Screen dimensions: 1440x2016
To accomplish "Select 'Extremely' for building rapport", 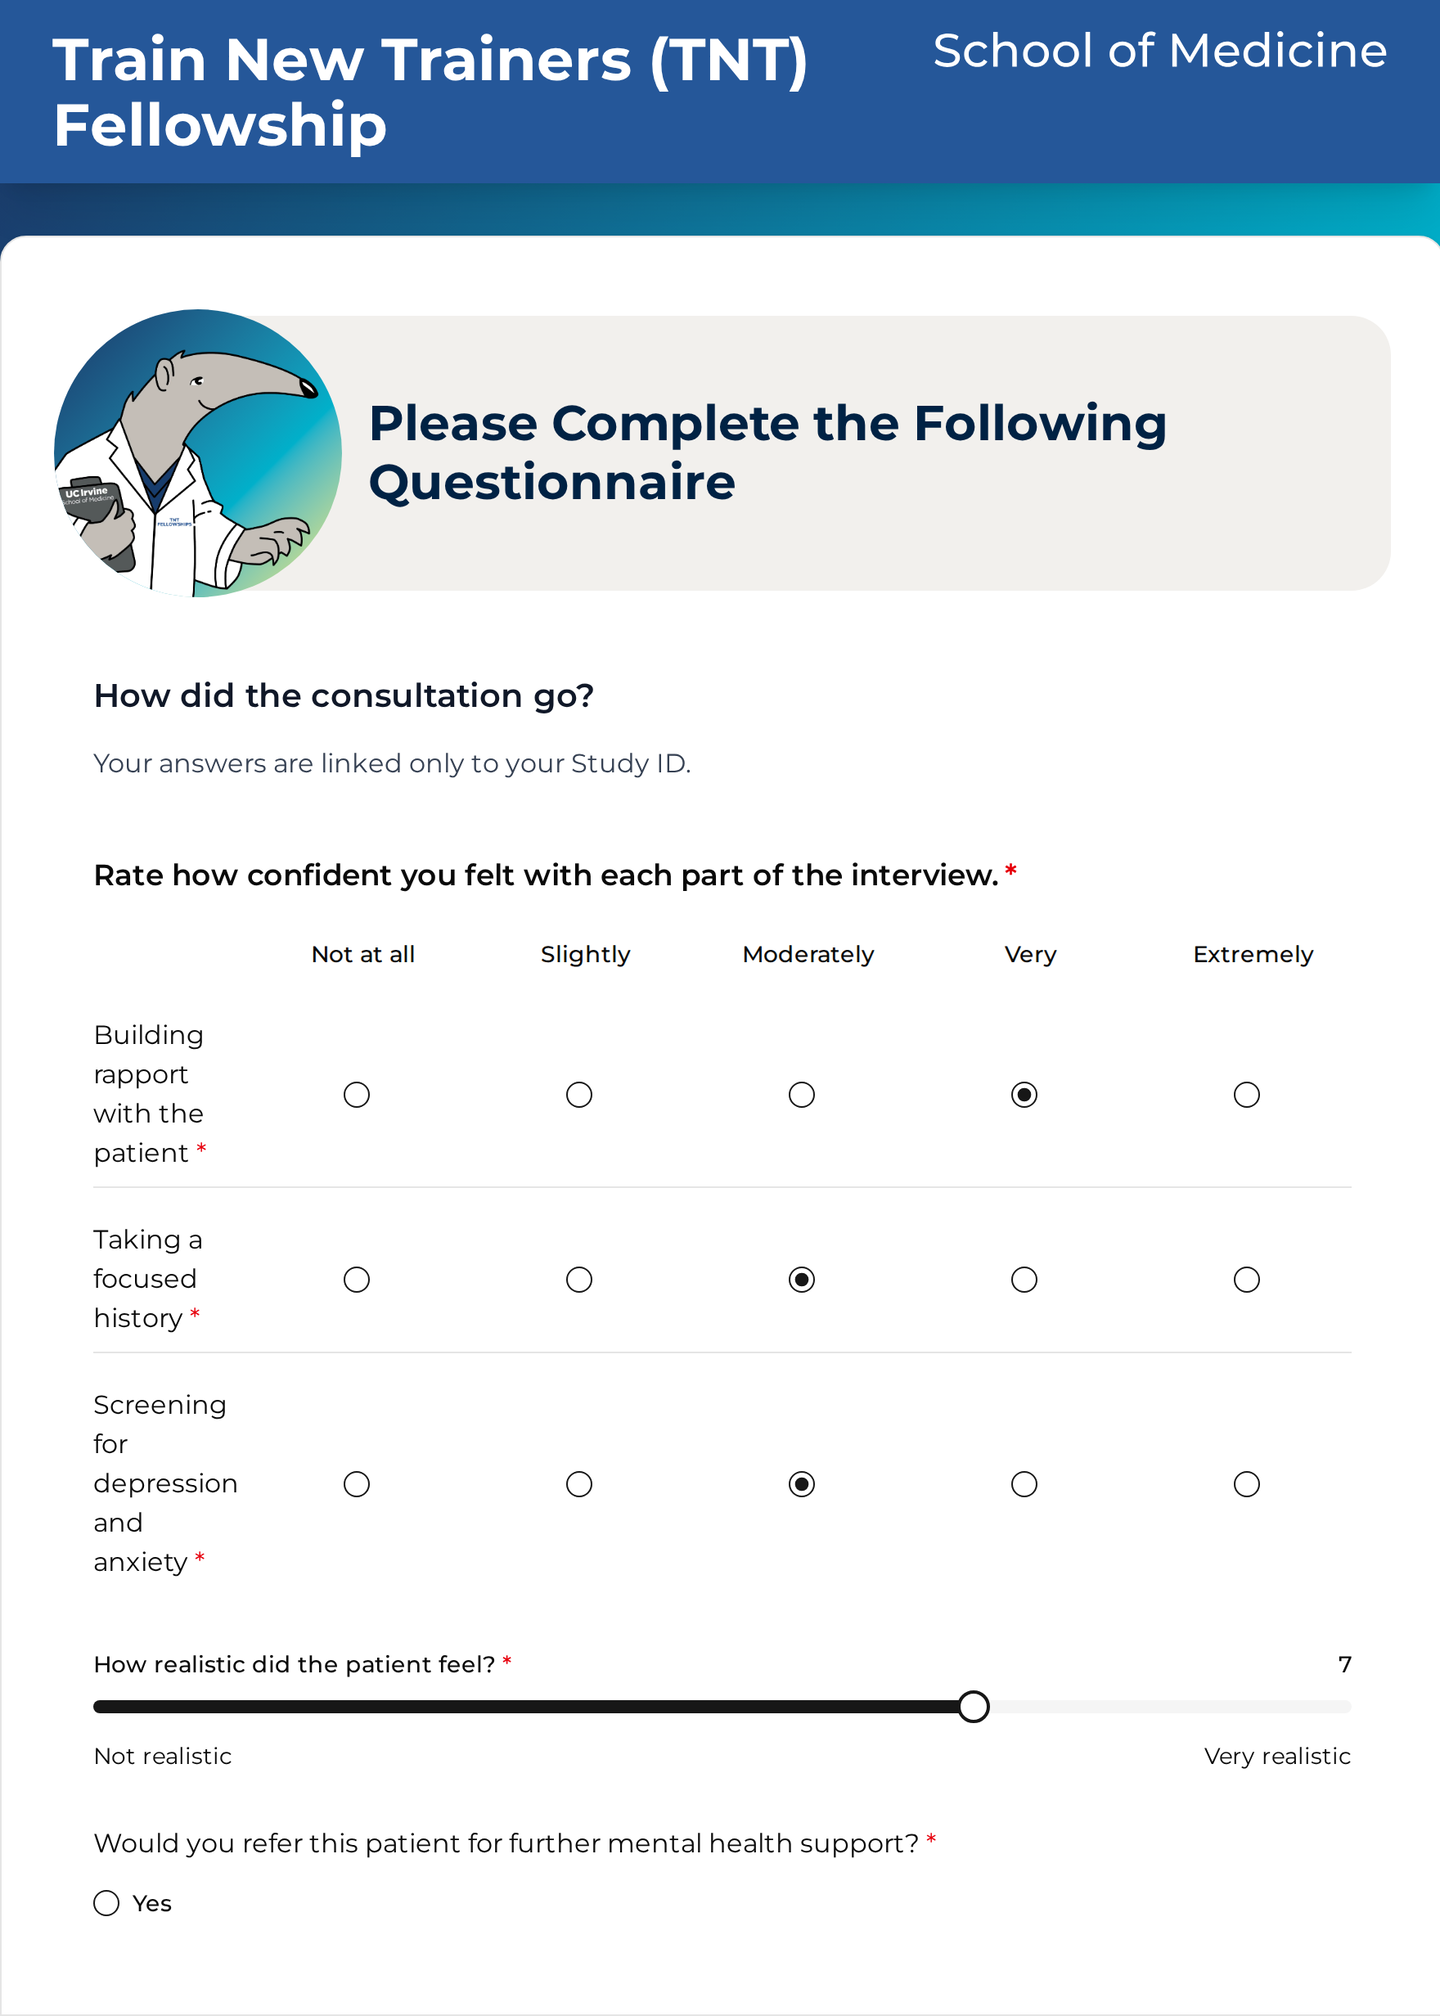I will pos(1247,1095).
